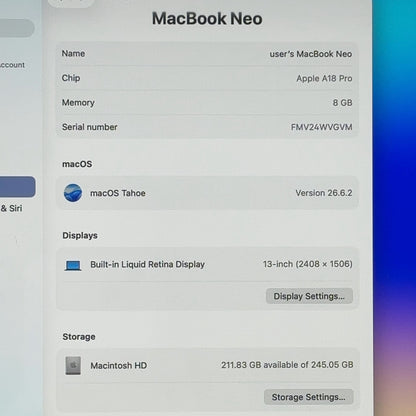
Task: Select the highlighted item in the sidebar
Action: tap(17, 187)
